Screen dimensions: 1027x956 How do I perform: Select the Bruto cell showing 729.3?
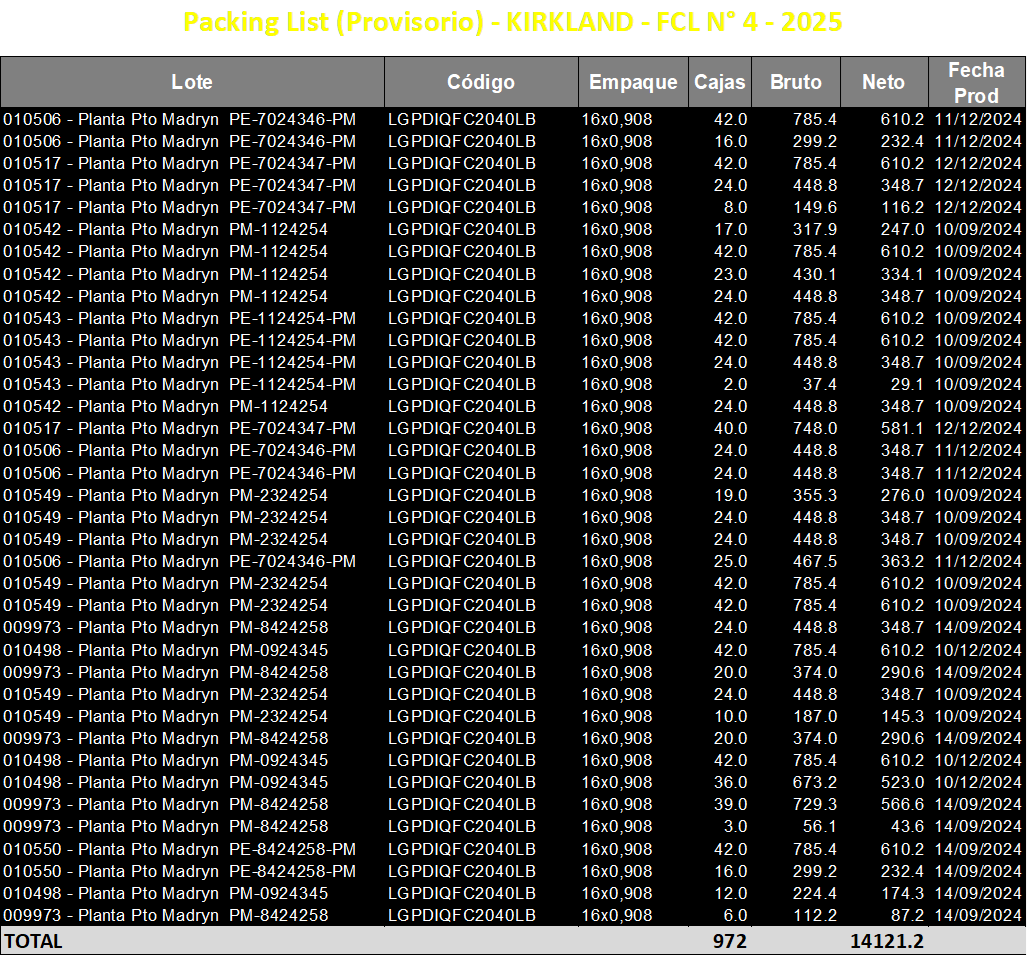(x=815, y=804)
